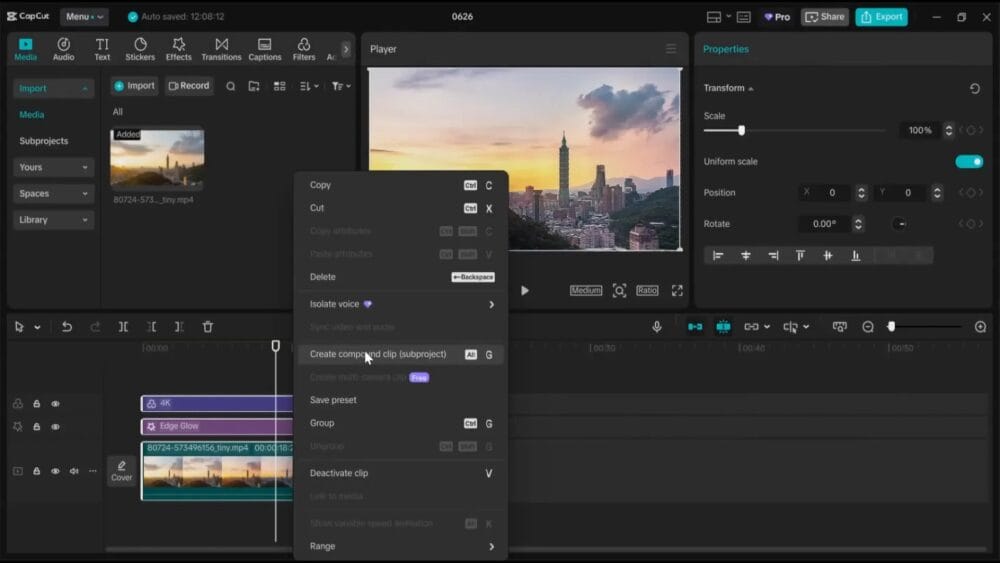The width and height of the screenshot is (1000, 563).
Task: Toggle lock on the 4K effect track
Action: tap(37, 404)
